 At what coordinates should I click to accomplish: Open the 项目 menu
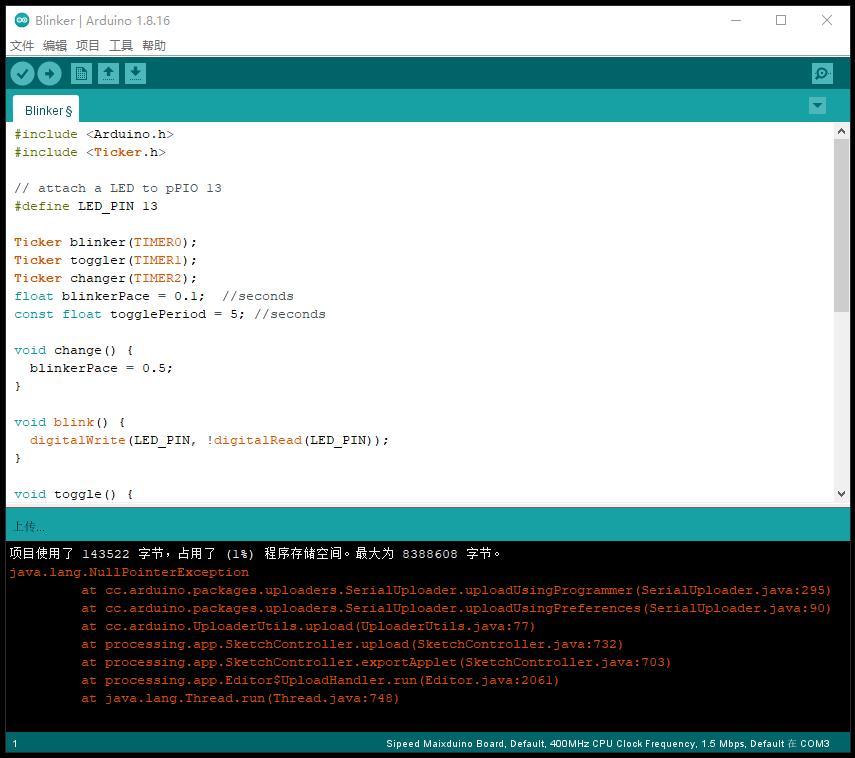88,46
